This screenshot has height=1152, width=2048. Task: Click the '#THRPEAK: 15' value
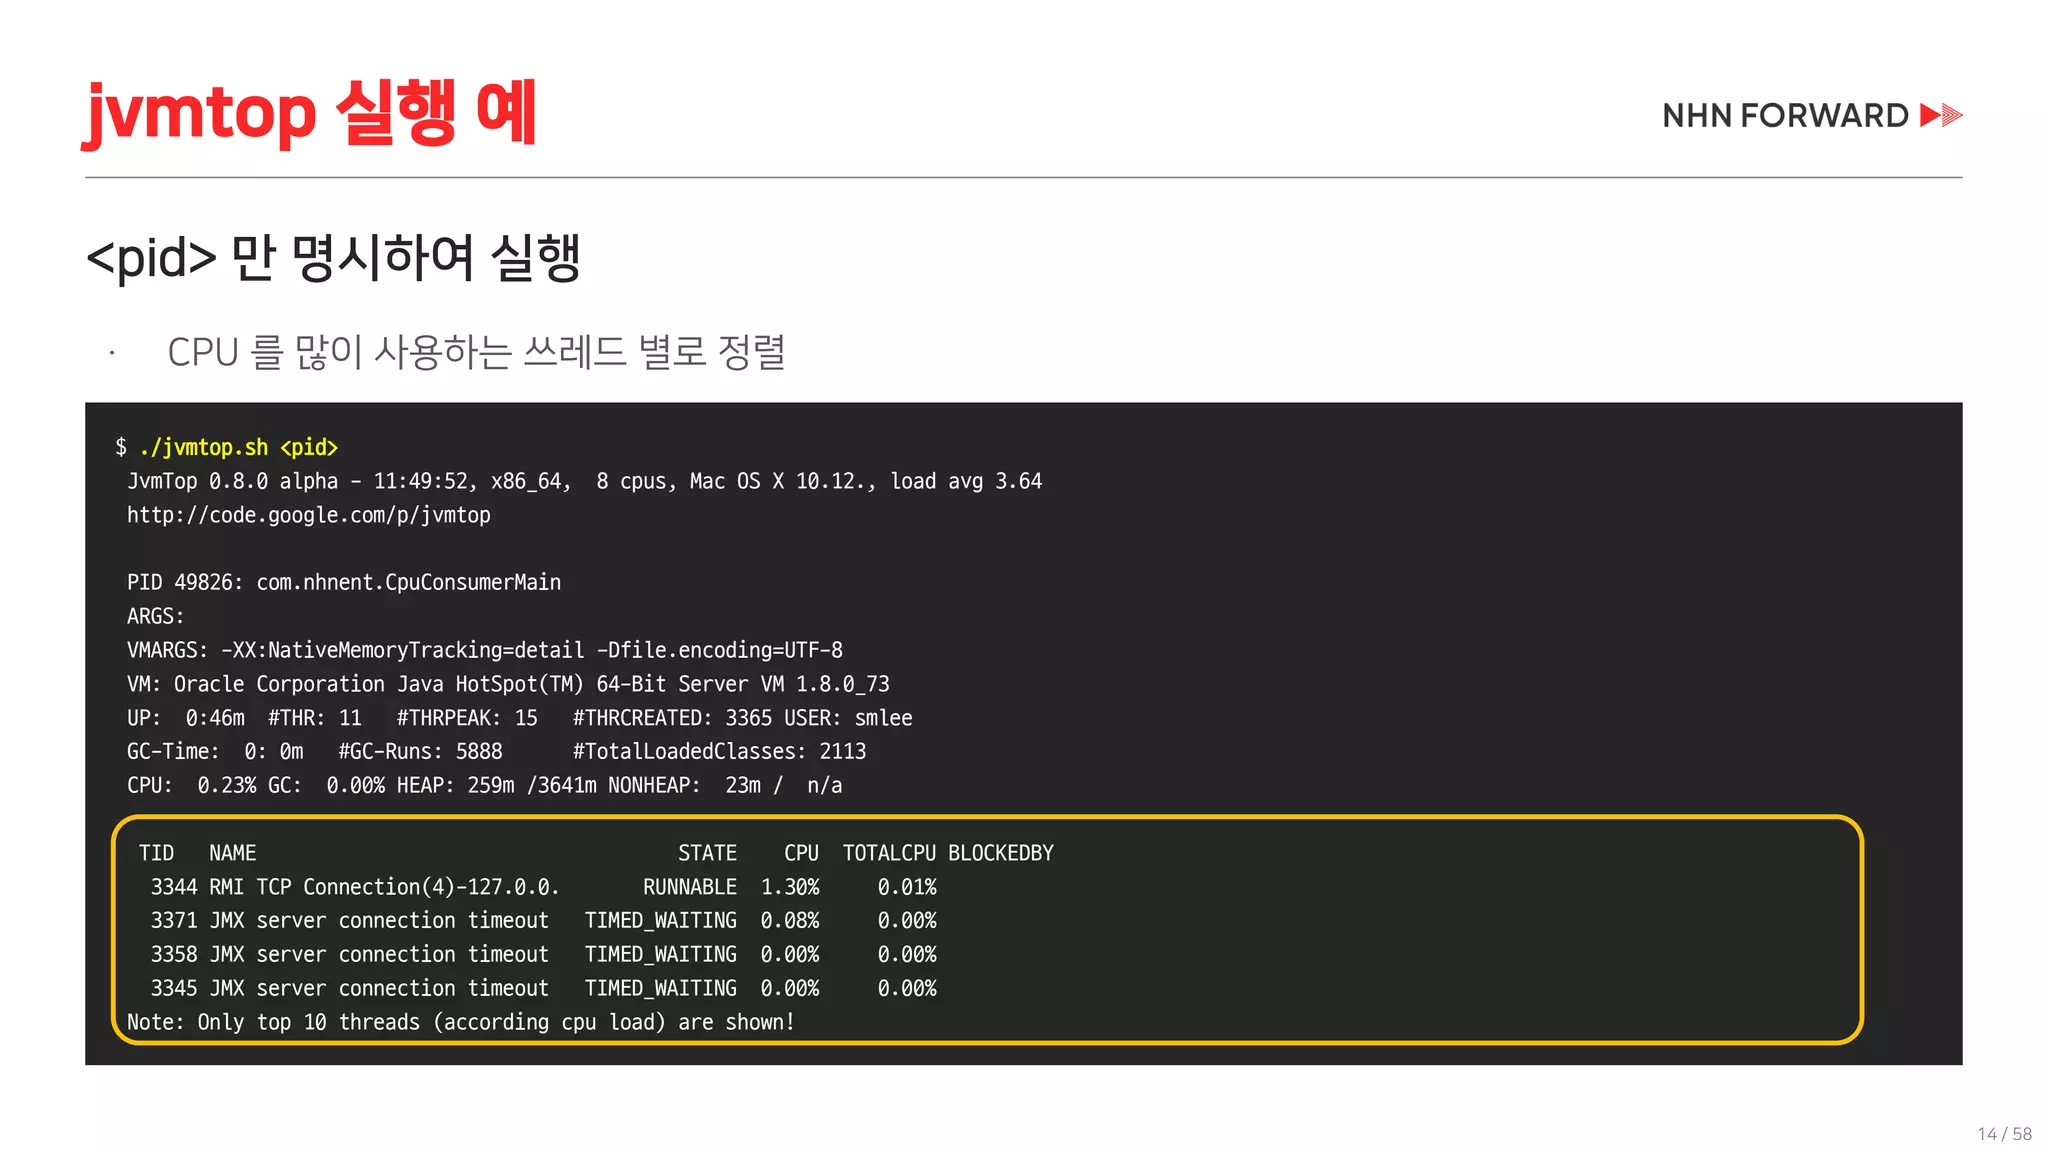pos(467,718)
